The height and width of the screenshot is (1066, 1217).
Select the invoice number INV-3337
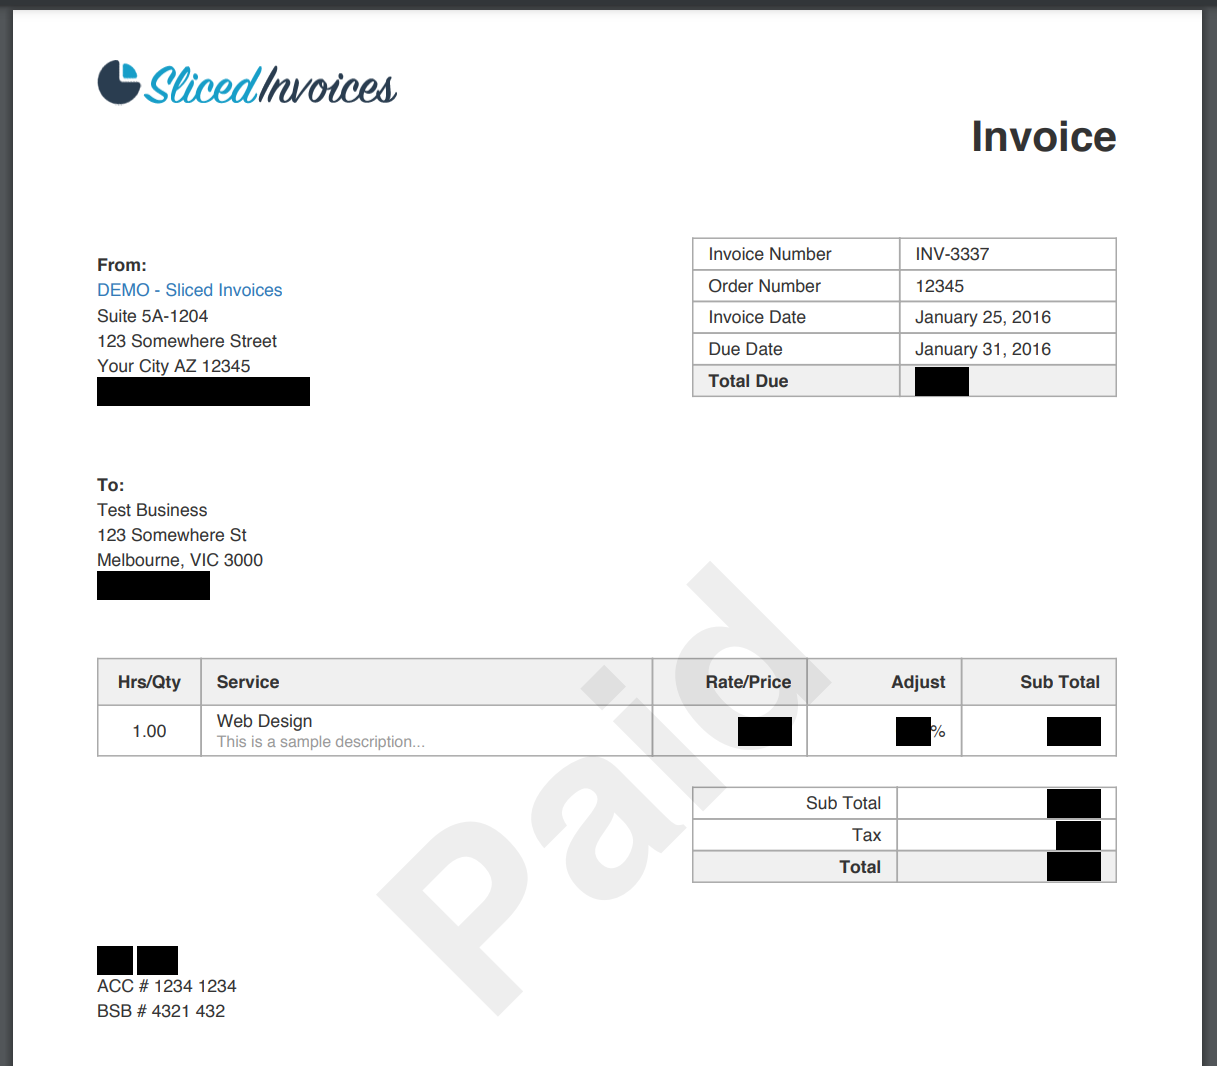point(952,254)
